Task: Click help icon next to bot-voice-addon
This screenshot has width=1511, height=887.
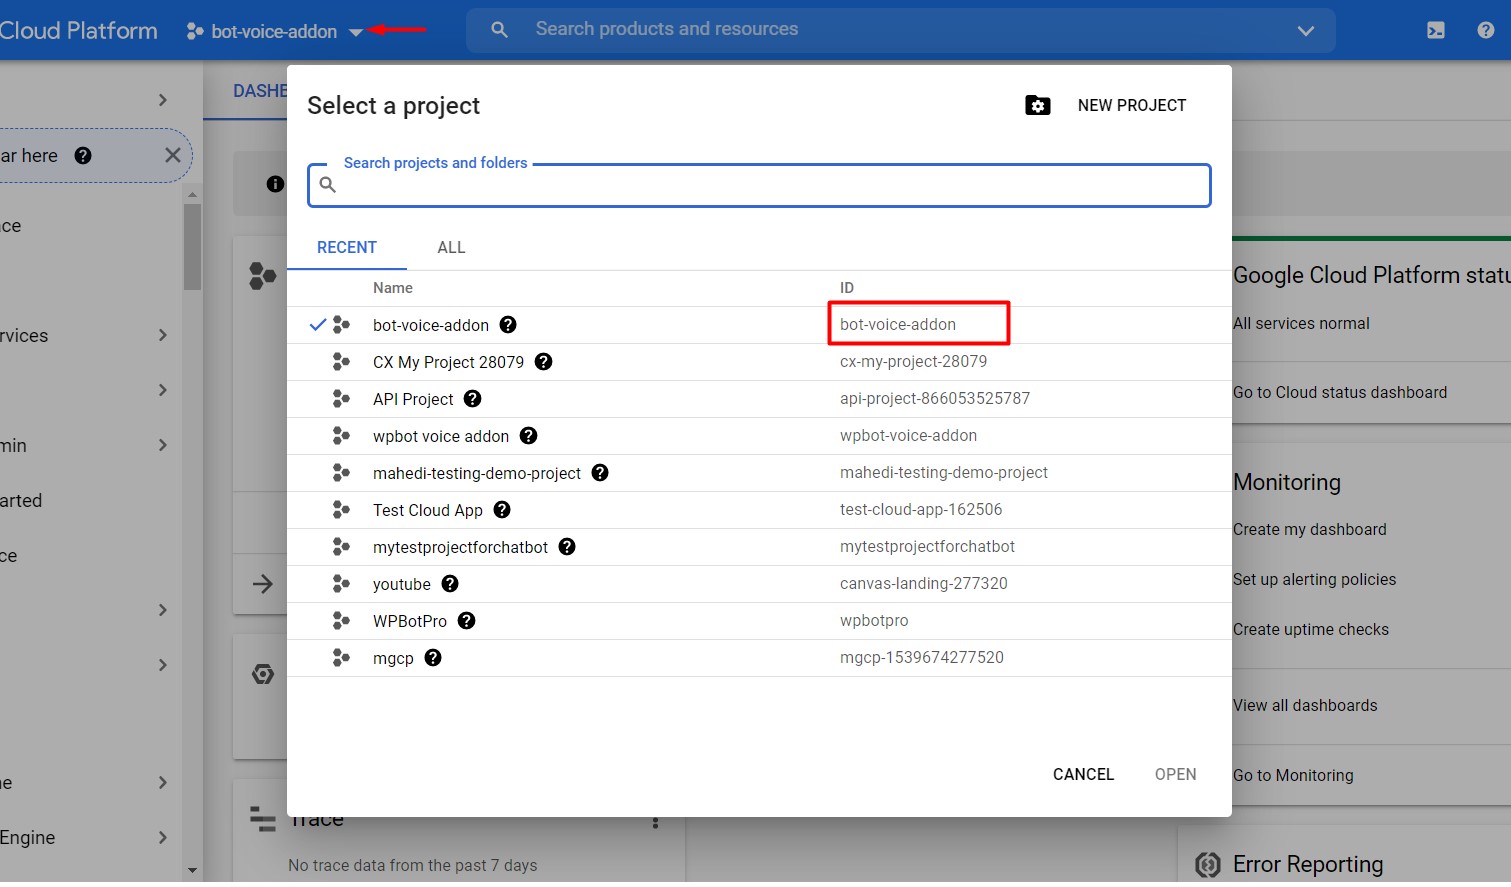Action: point(508,325)
